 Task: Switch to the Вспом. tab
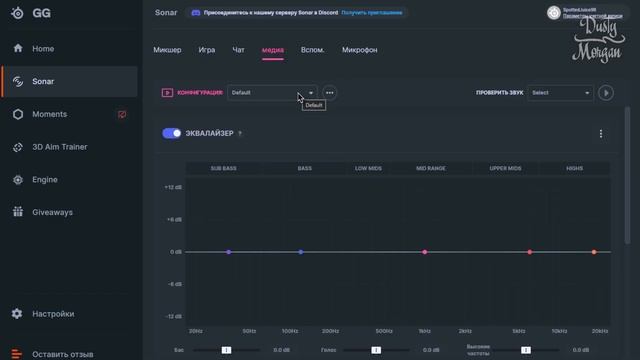click(312, 50)
